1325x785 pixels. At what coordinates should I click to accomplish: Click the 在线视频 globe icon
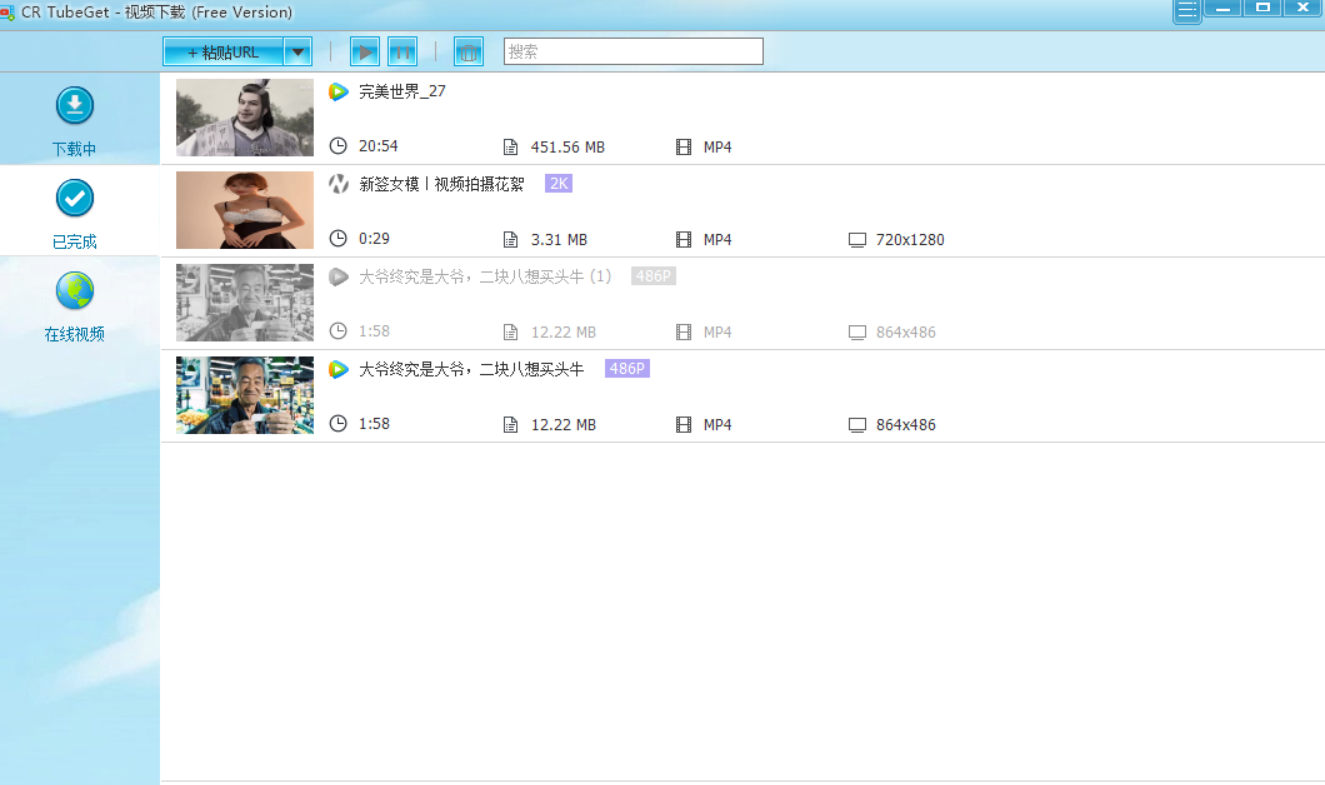point(75,291)
